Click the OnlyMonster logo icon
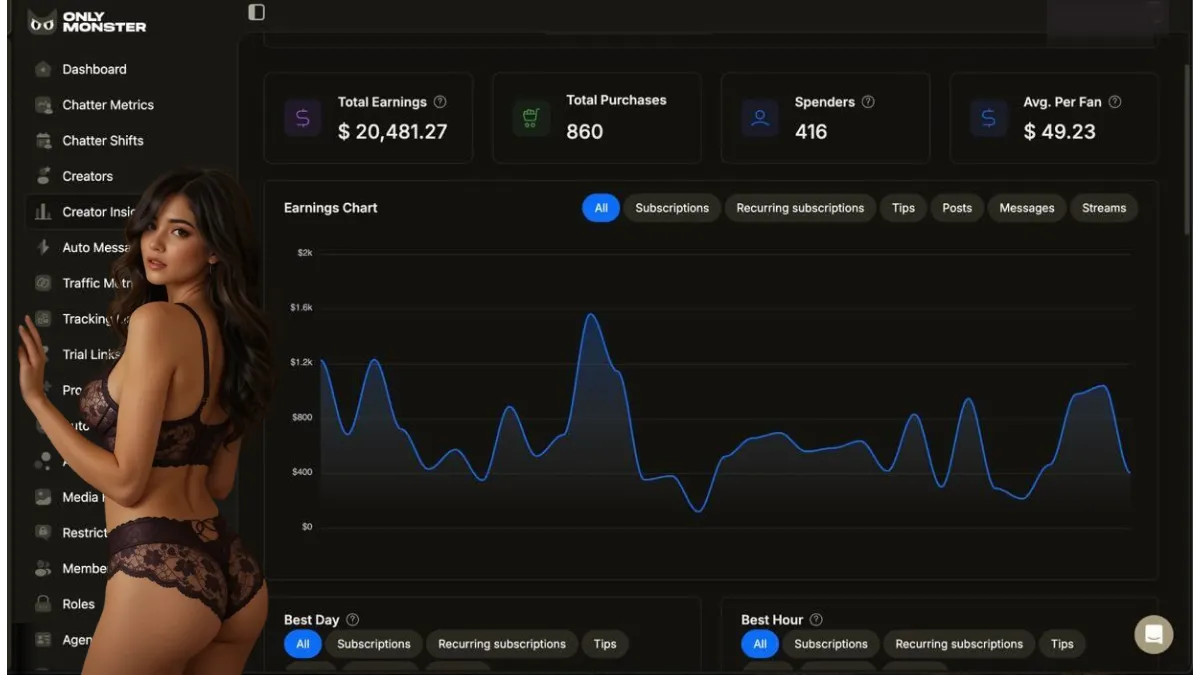 coord(42,22)
